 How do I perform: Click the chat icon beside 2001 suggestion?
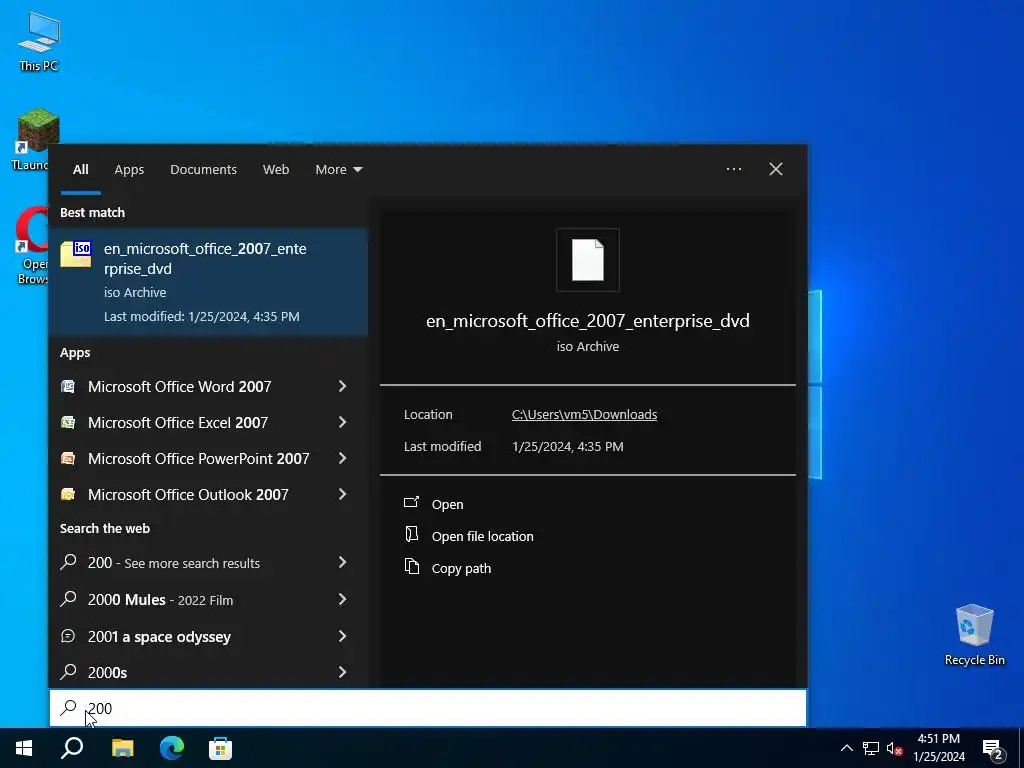[68, 636]
